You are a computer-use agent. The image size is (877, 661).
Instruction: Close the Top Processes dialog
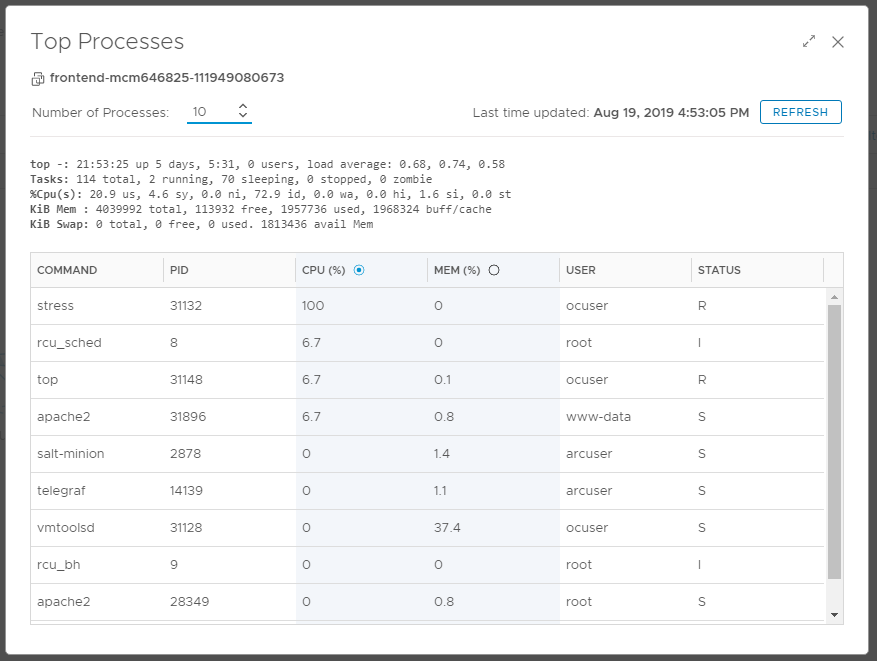tap(838, 42)
